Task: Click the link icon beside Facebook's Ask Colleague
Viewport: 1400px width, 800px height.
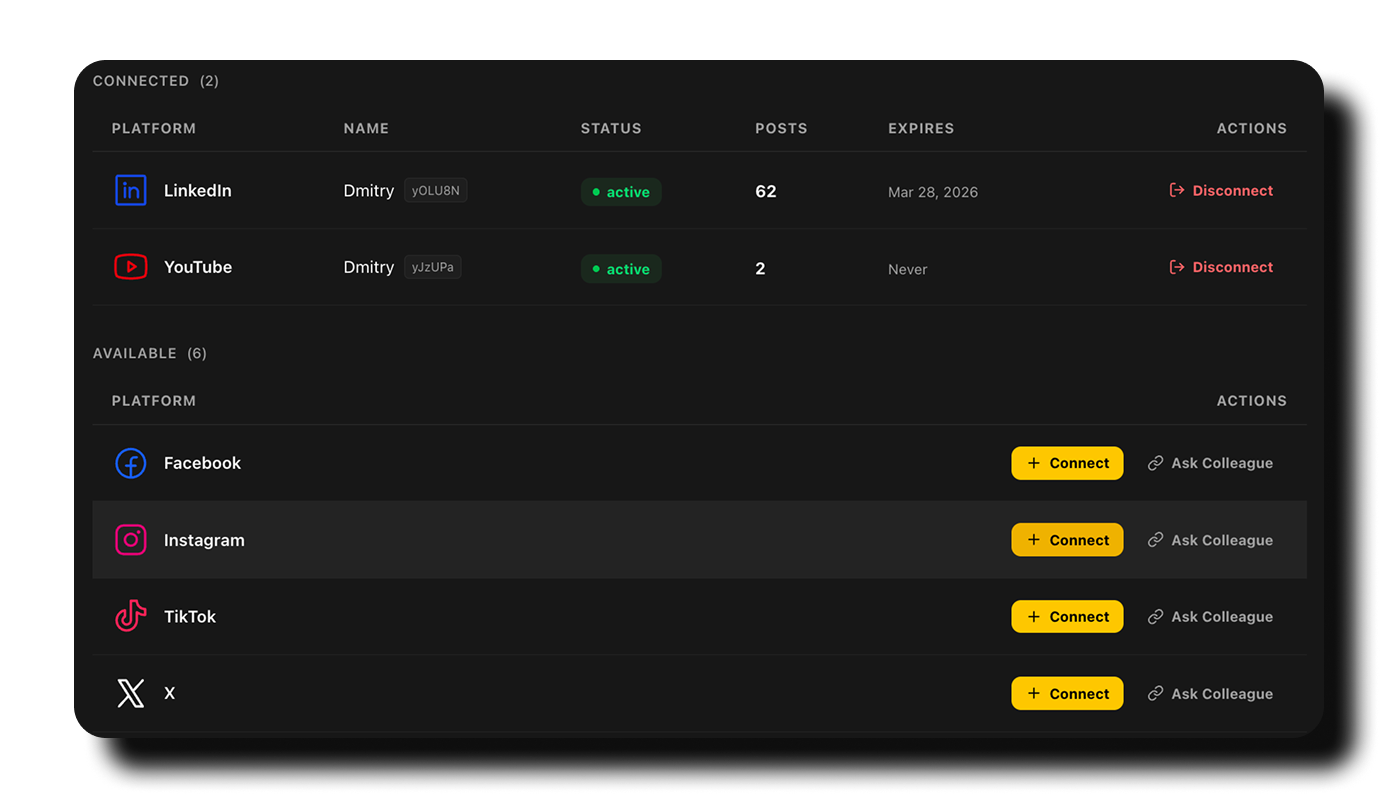Action: click(x=1157, y=463)
